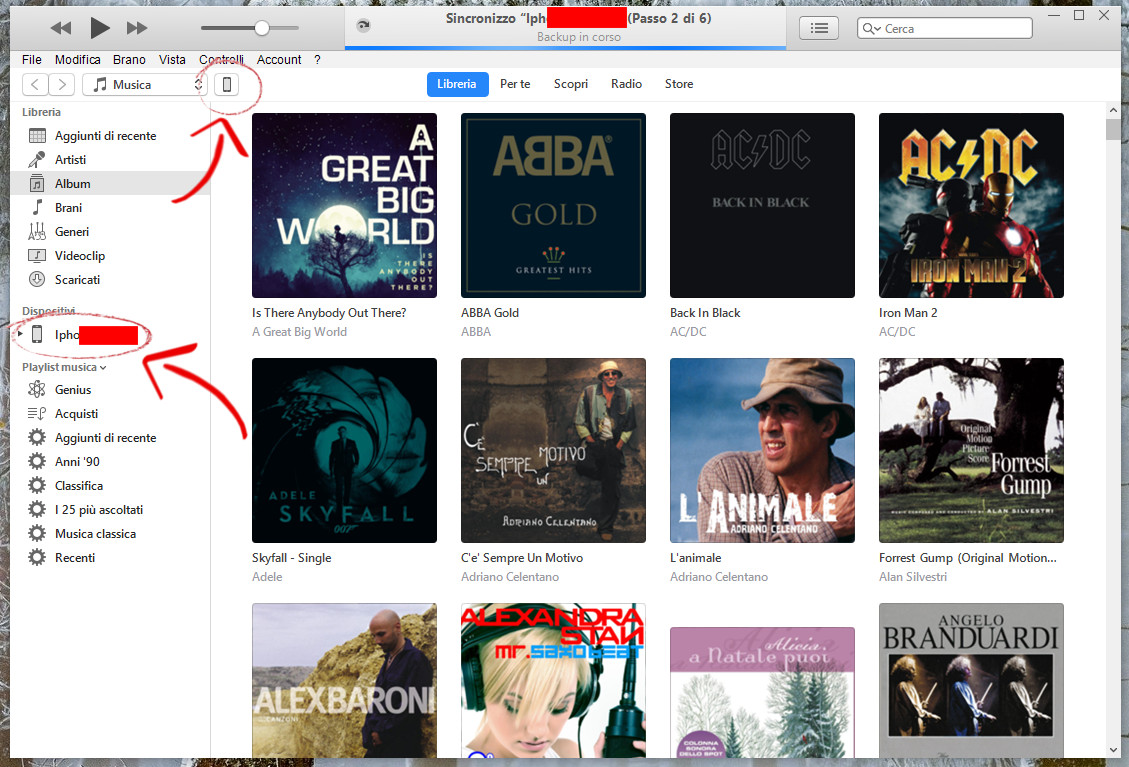1129x767 pixels.
Task: Open the Skyfall album cover
Action: point(344,450)
